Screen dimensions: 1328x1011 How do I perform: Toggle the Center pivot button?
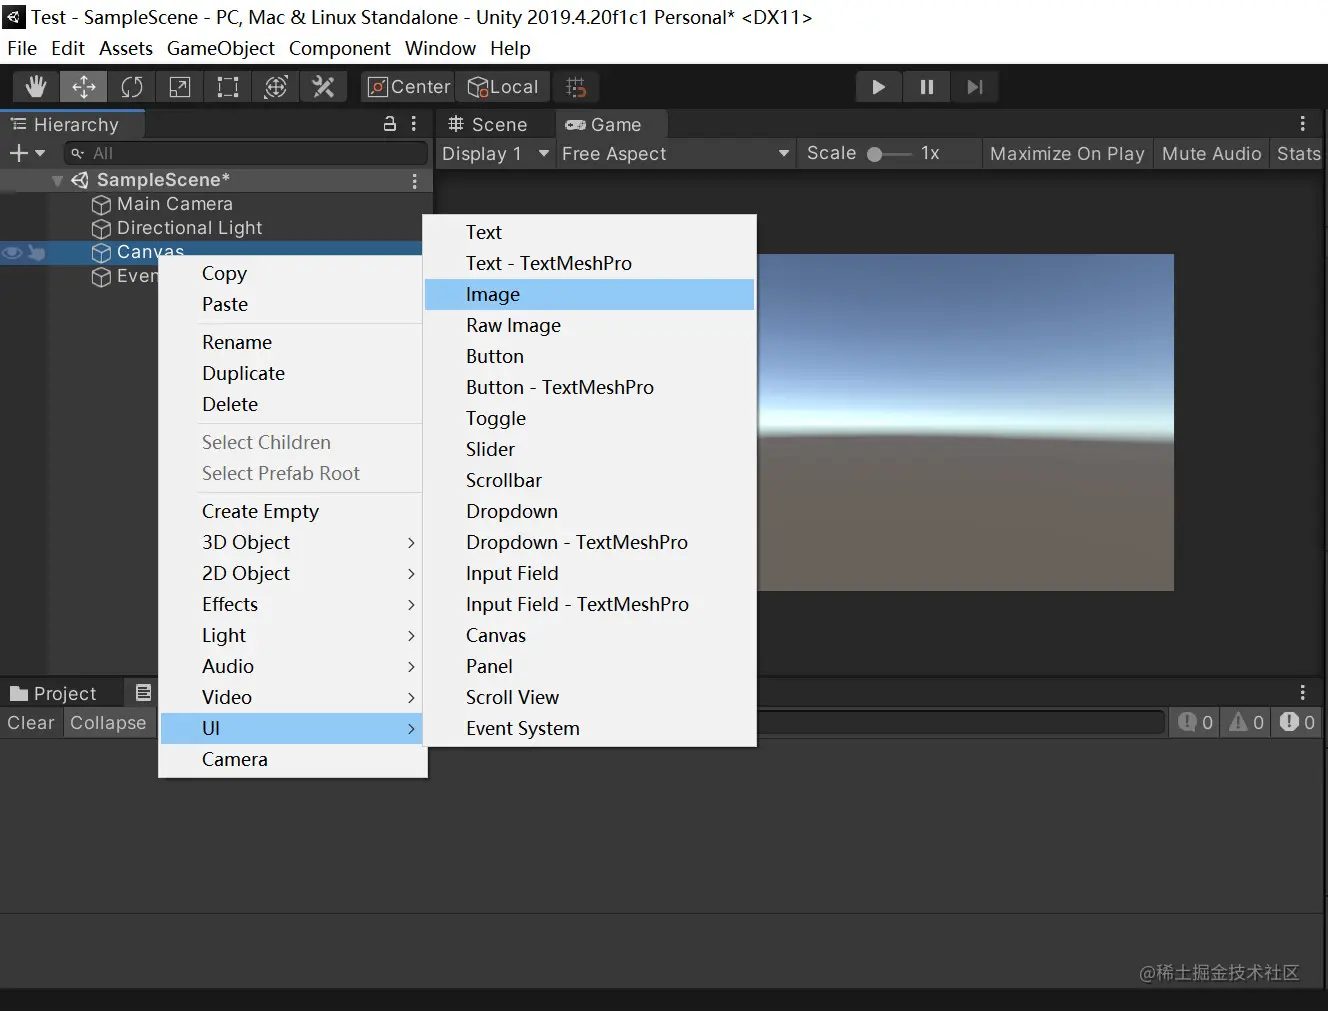coord(409,87)
